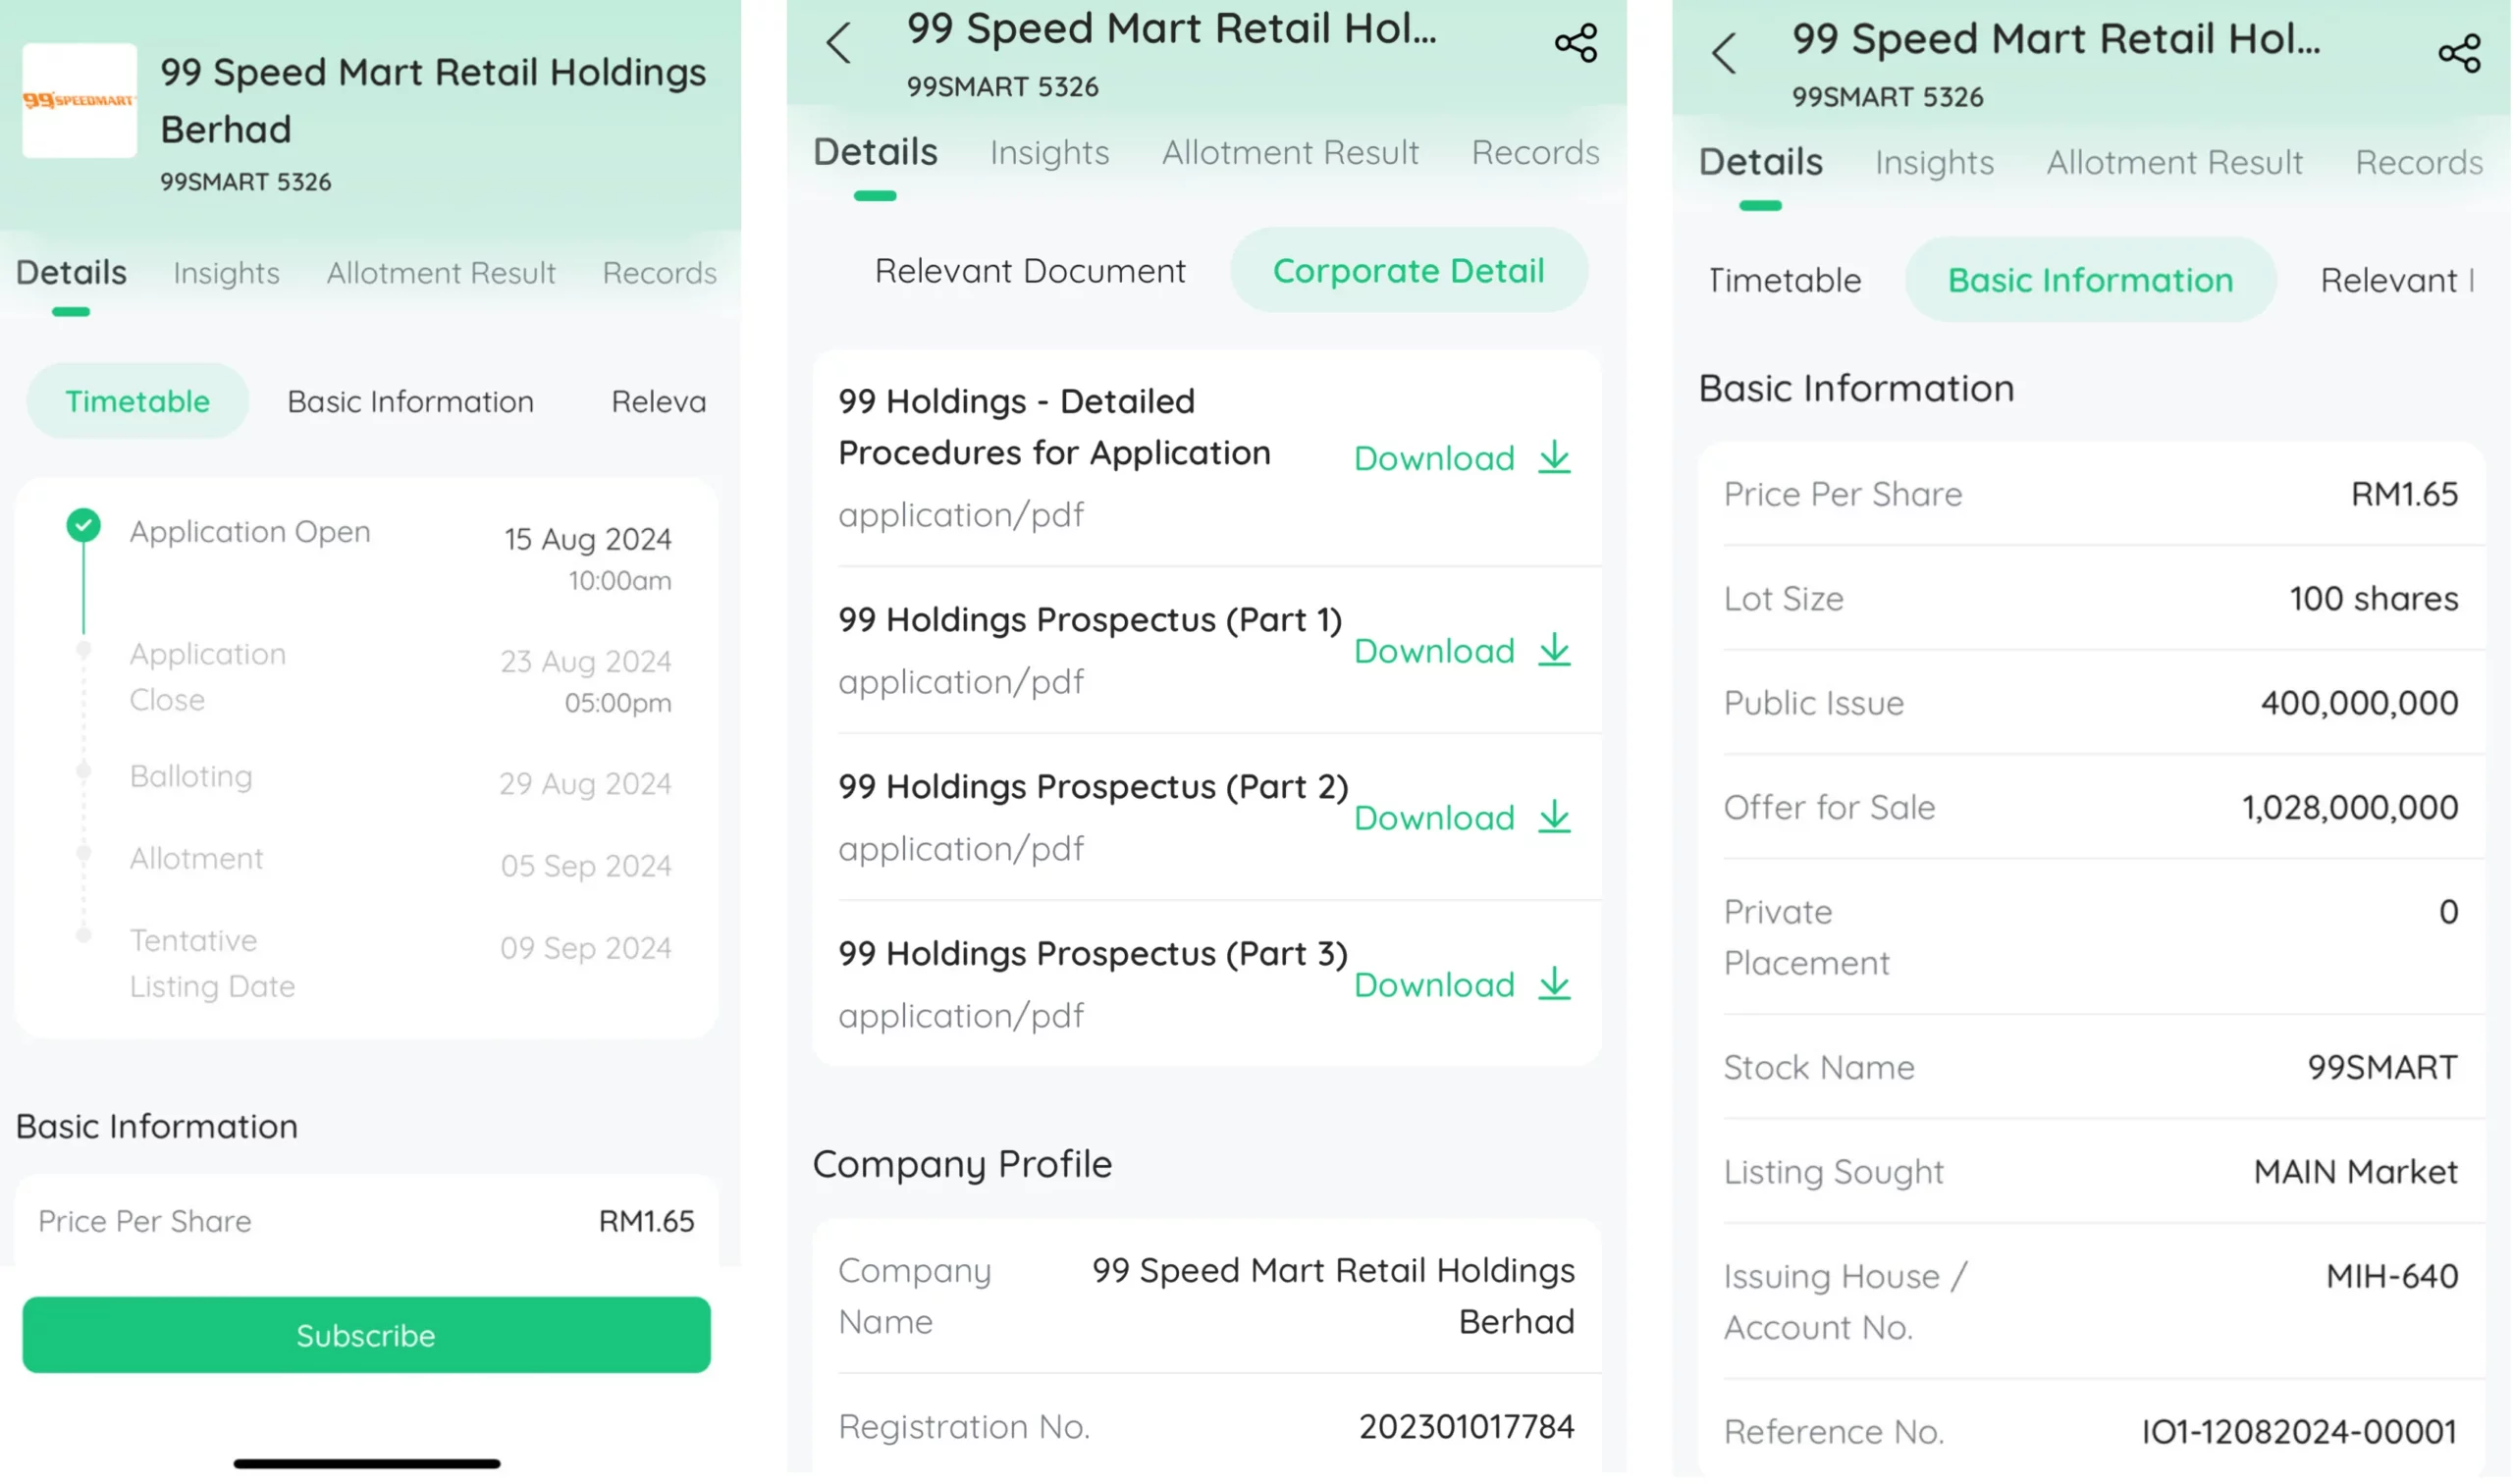
Task: Select Corporate Detail pill in middle screen
Action: (1408, 271)
